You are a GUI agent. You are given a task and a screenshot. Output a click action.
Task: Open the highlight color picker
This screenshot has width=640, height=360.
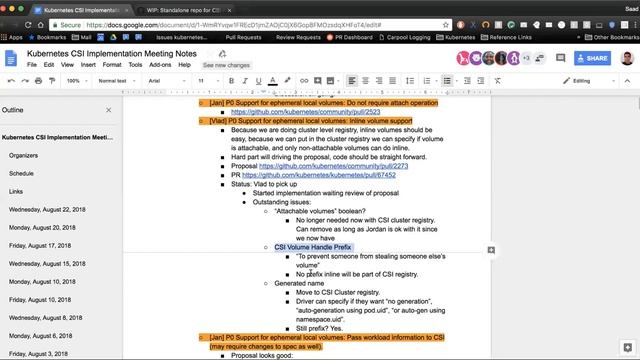[x=287, y=80]
